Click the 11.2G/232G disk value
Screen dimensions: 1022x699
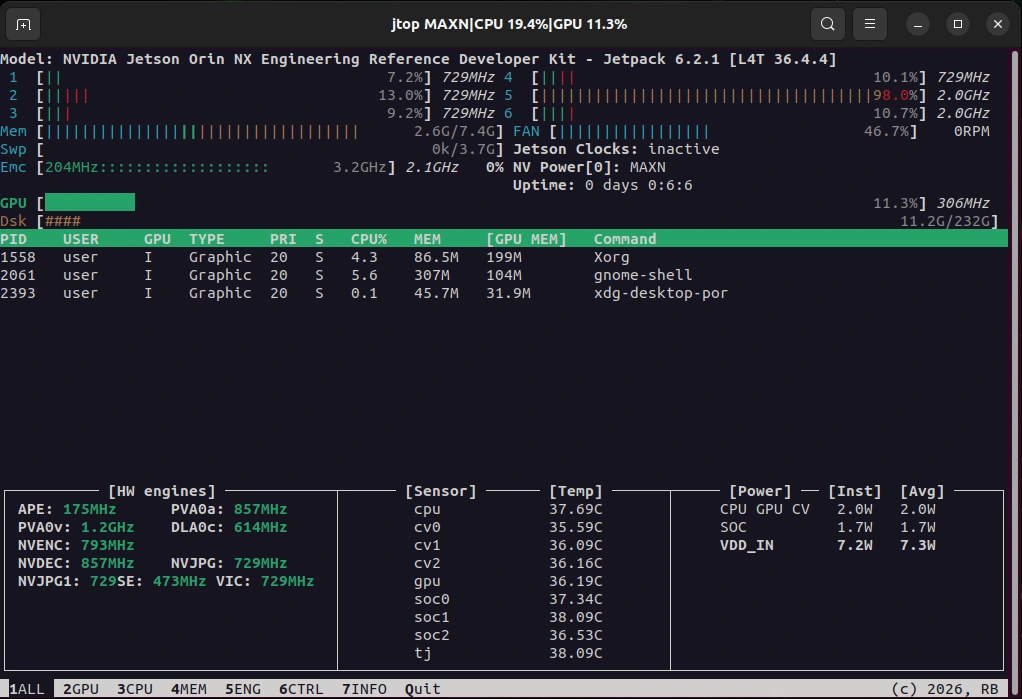click(x=944, y=222)
